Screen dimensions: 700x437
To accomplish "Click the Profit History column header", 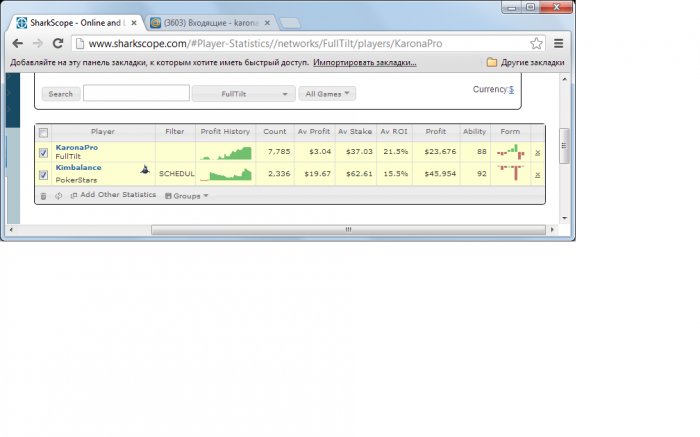I will pyautogui.click(x=225, y=132).
